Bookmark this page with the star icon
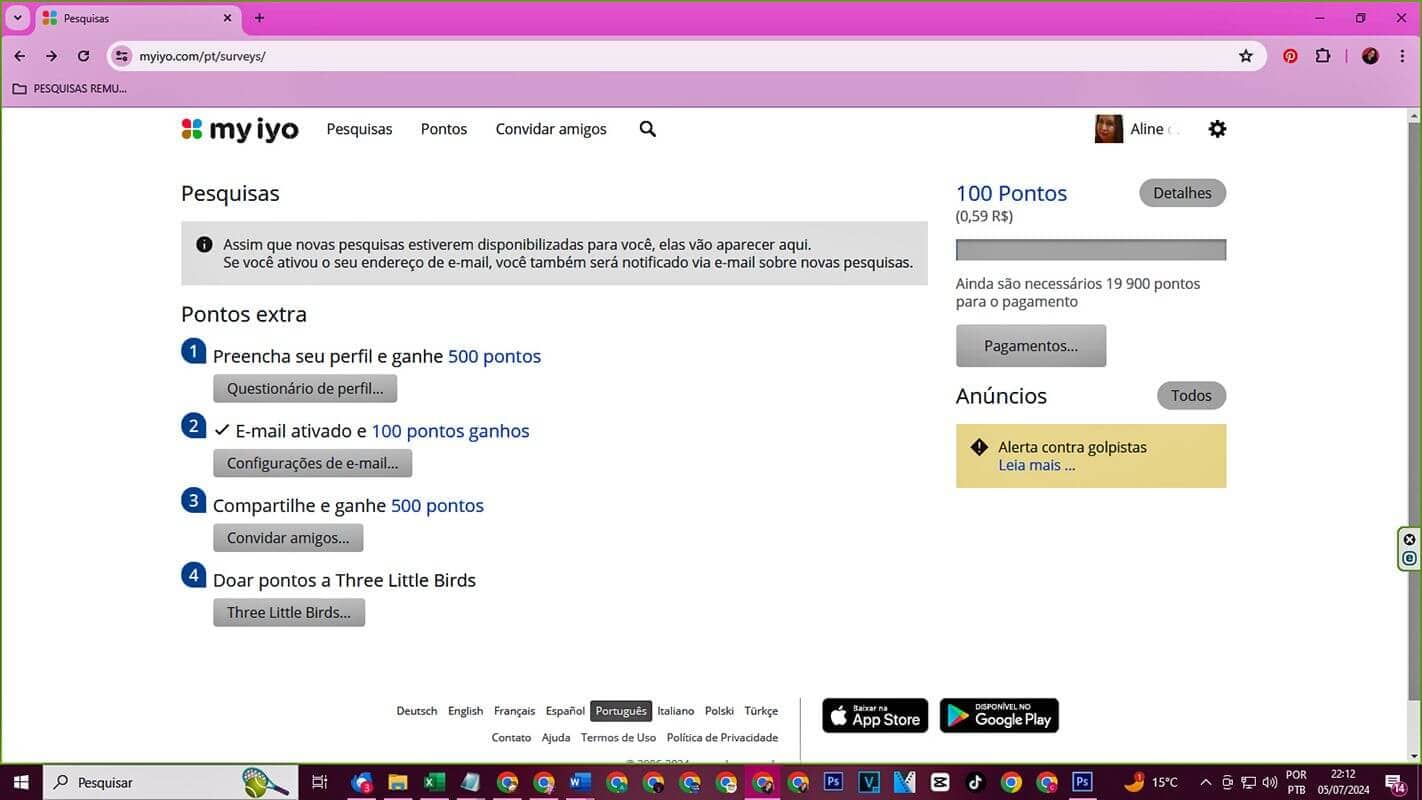 tap(1246, 56)
